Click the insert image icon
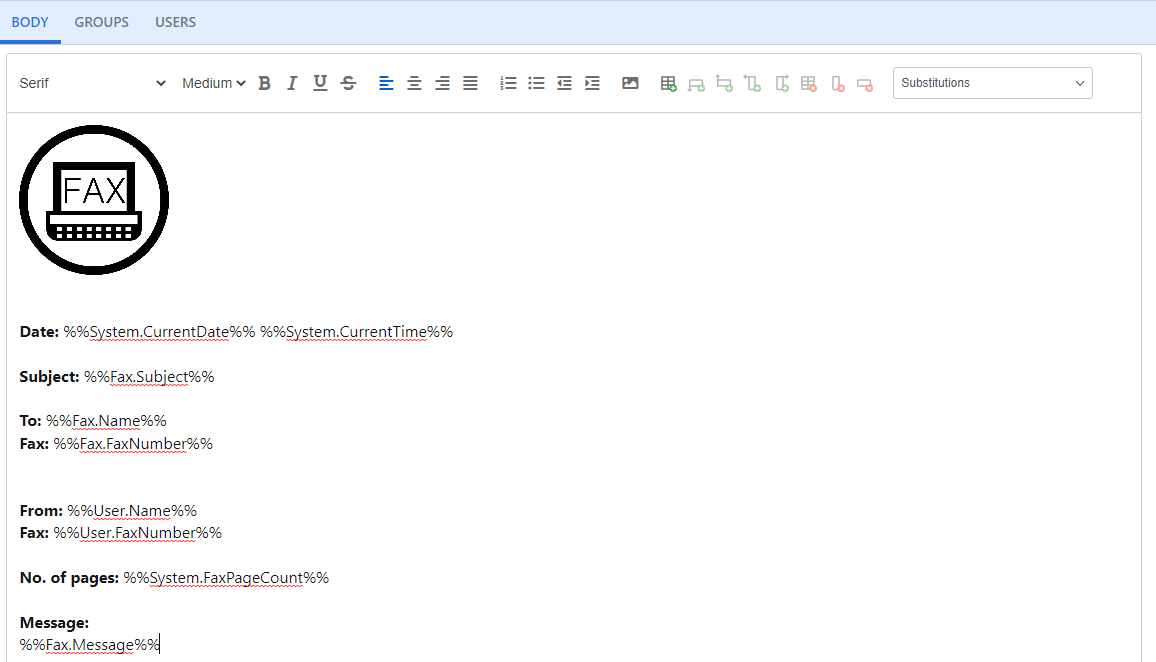The image size is (1156, 662). tap(630, 83)
